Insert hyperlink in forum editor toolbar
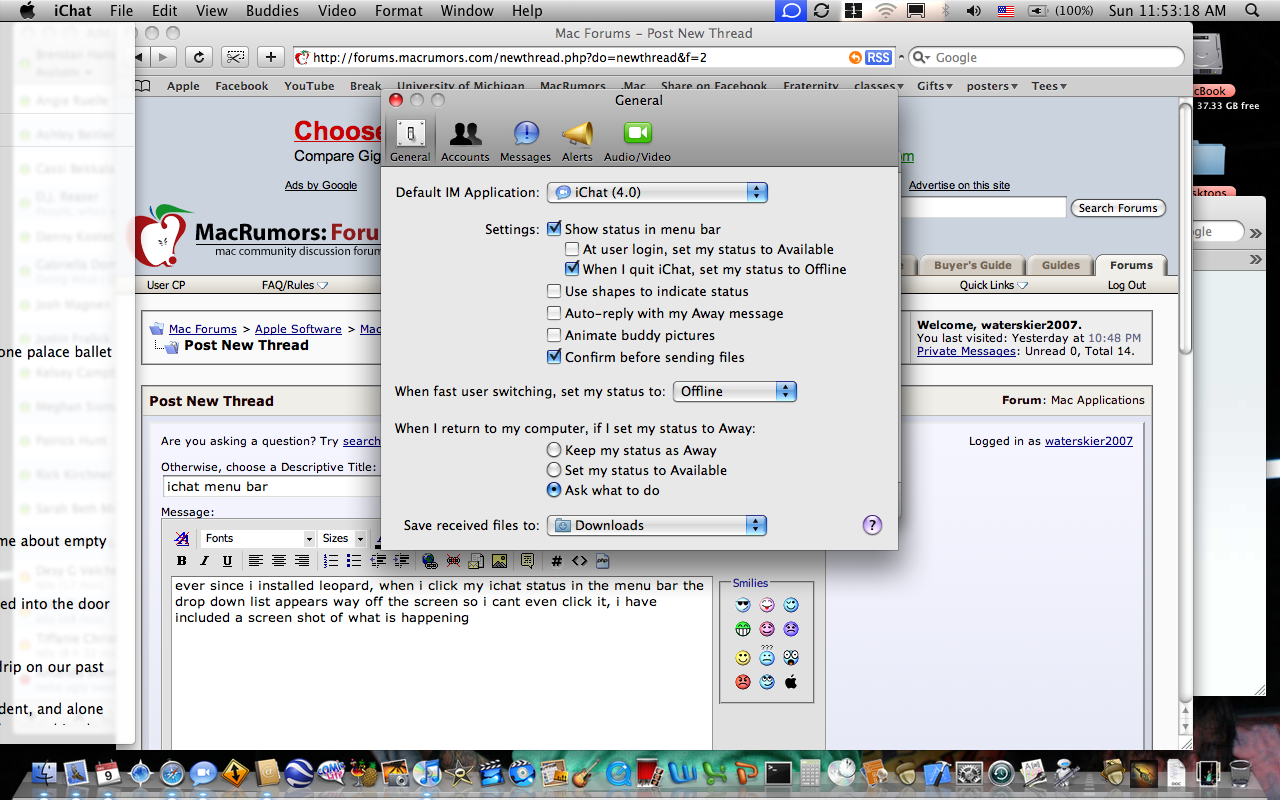 click(429, 561)
